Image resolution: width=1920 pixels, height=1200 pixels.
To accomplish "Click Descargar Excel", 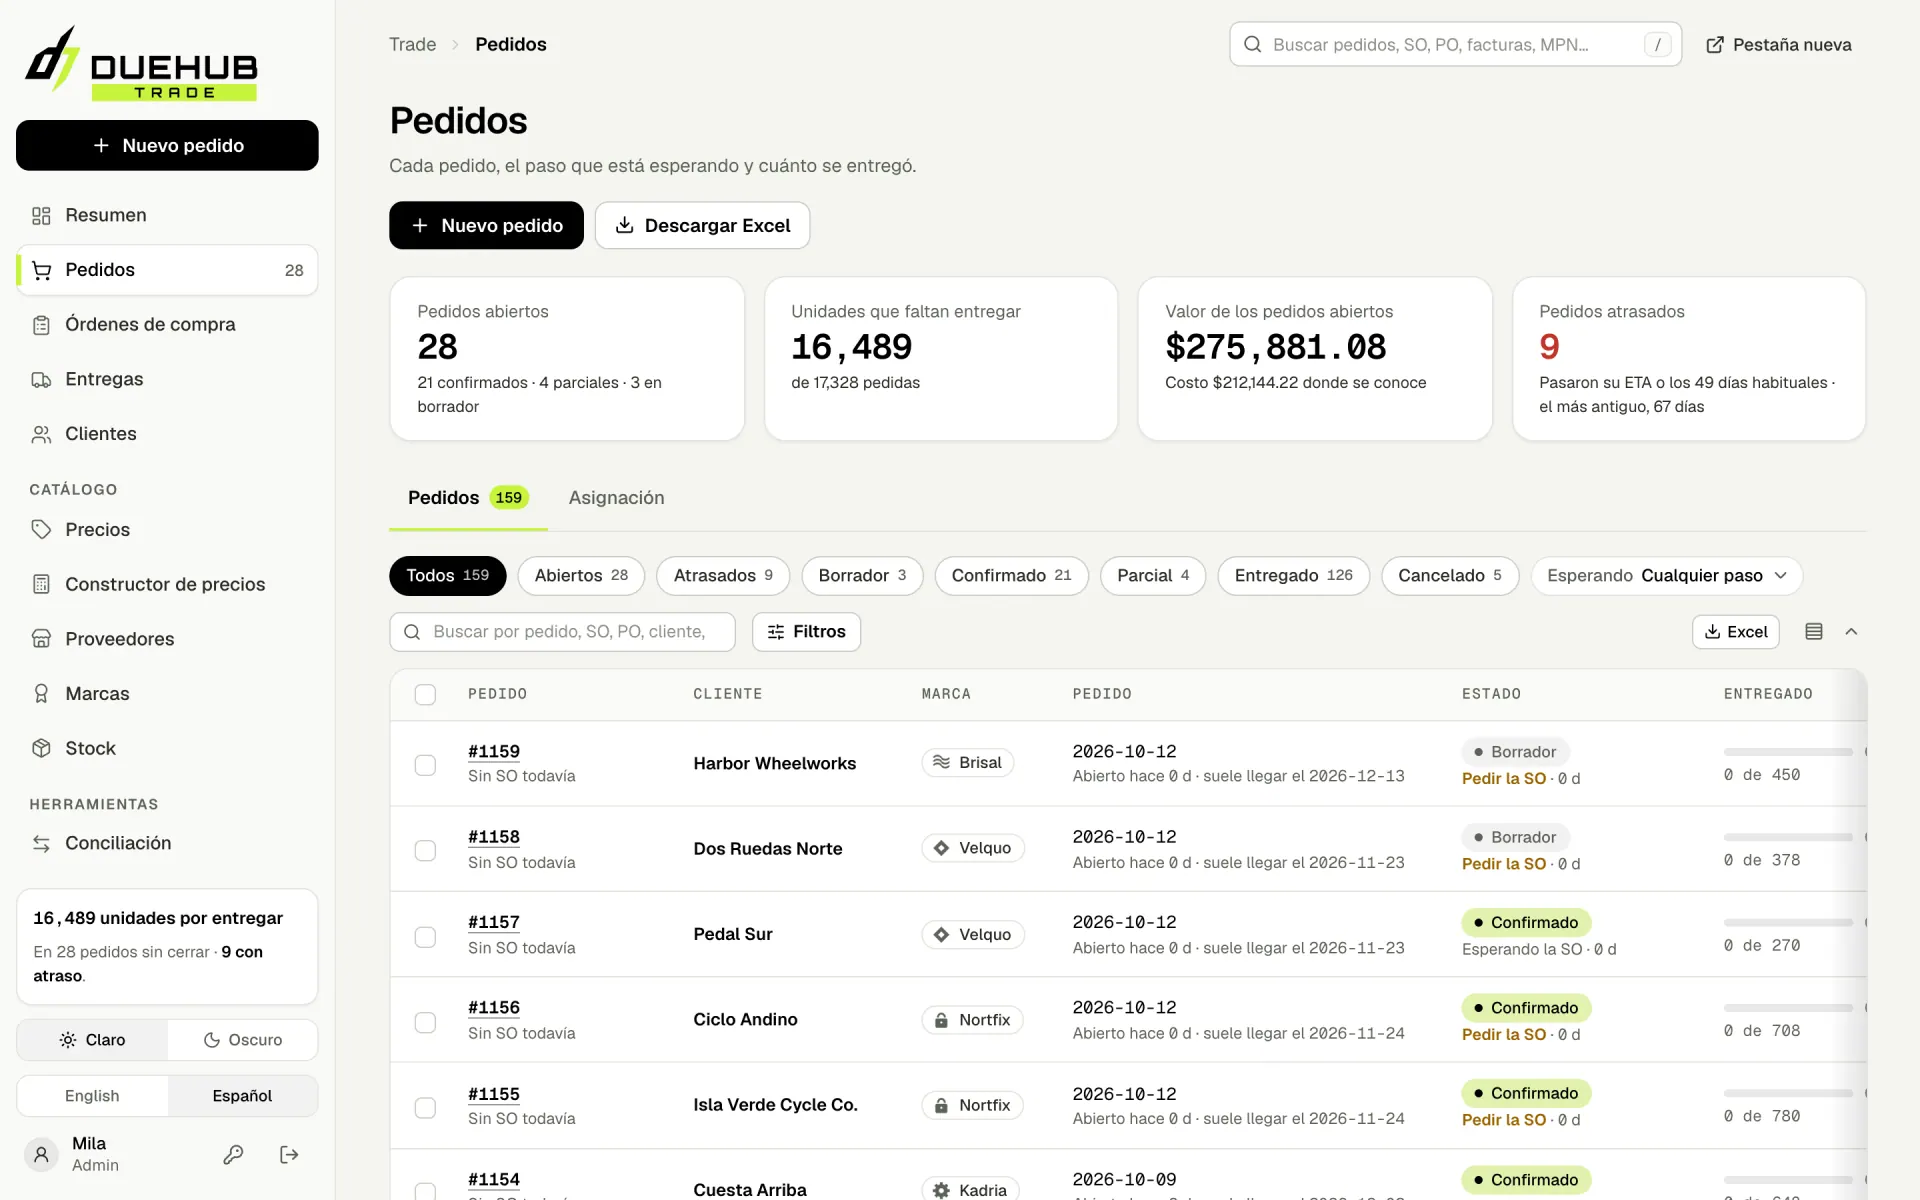I will point(702,226).
